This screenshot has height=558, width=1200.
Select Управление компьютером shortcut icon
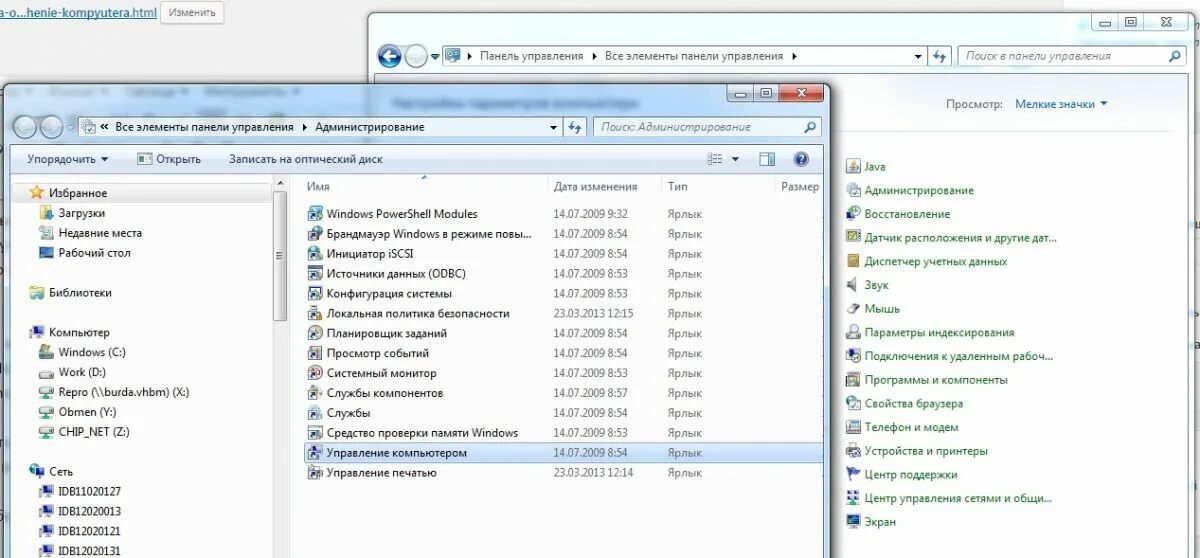[315, 453]
